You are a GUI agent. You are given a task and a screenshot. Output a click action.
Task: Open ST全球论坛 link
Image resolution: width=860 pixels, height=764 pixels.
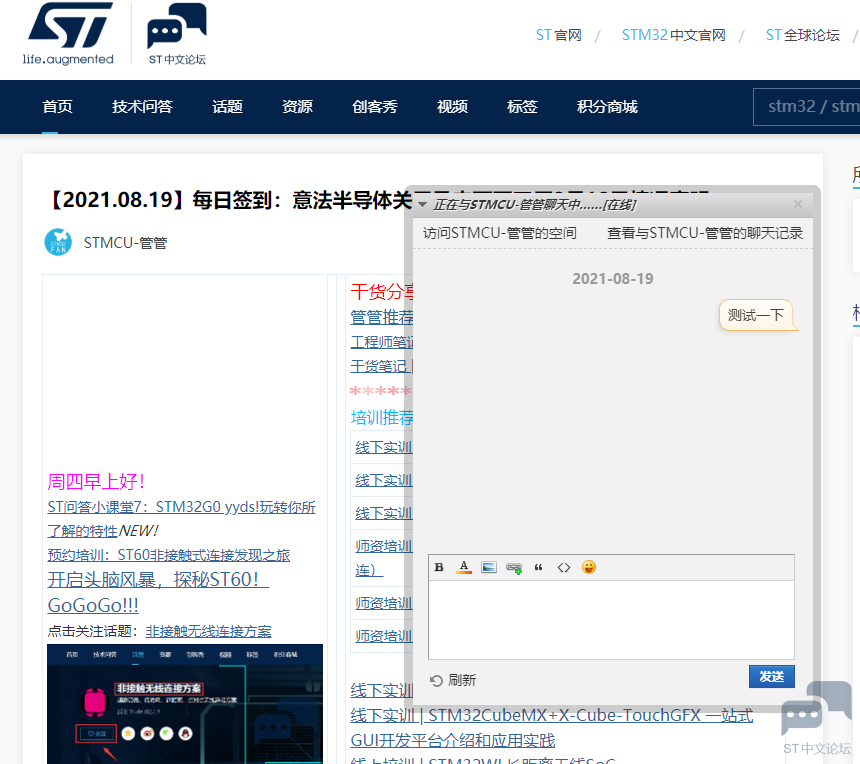pyautogui.click(x=802, y=35)
